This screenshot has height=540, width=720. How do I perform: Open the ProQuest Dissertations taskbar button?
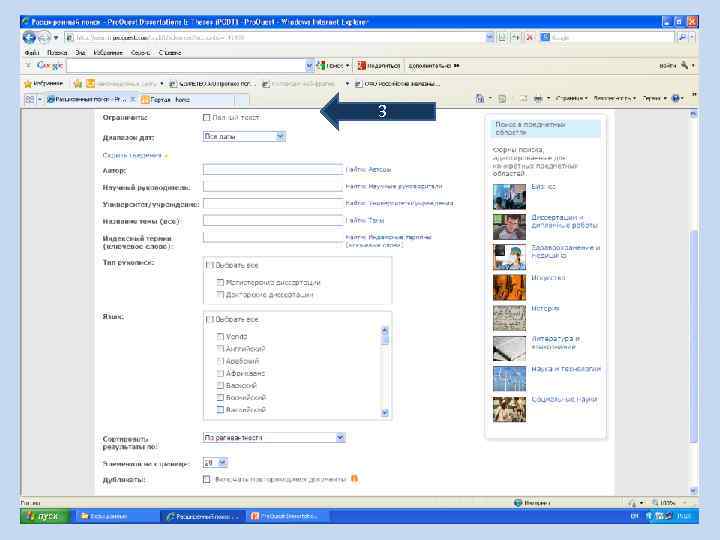click(287, 516)
